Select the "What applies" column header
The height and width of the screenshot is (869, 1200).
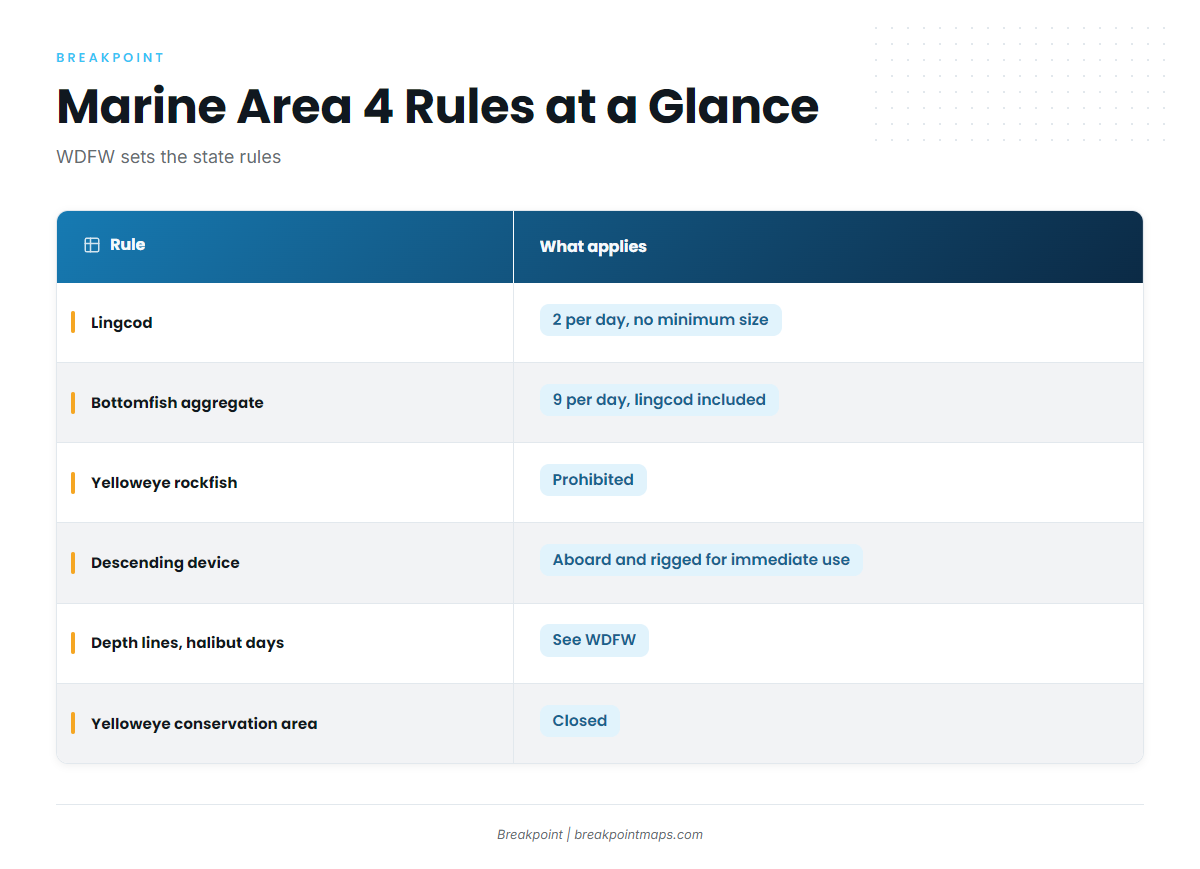(828, 246)
